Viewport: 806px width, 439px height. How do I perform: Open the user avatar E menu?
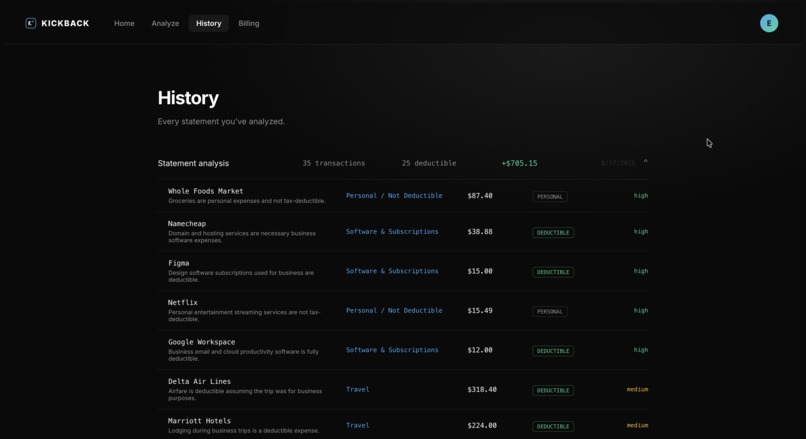tap(768, 23)
